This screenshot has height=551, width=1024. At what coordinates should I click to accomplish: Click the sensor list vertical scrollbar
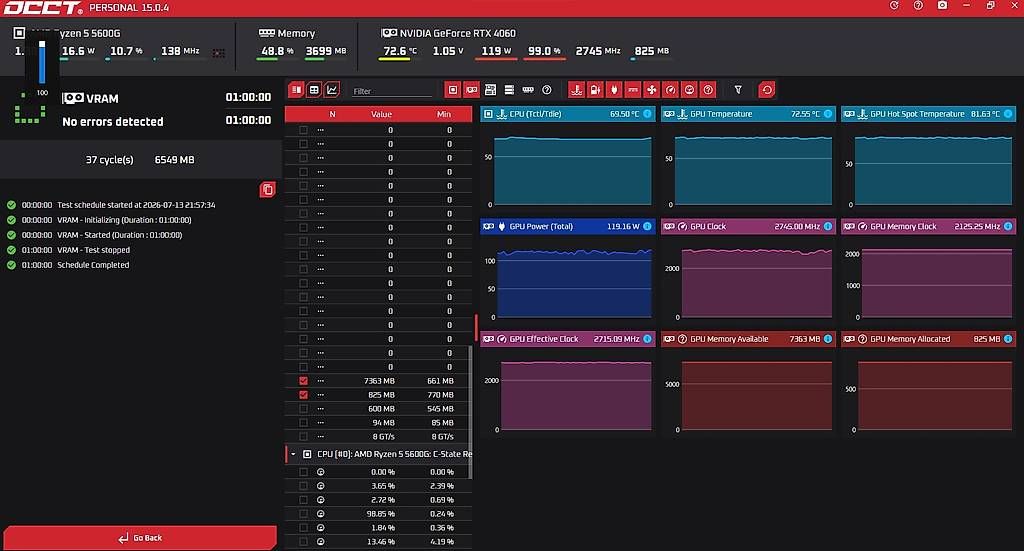(470, 411)
